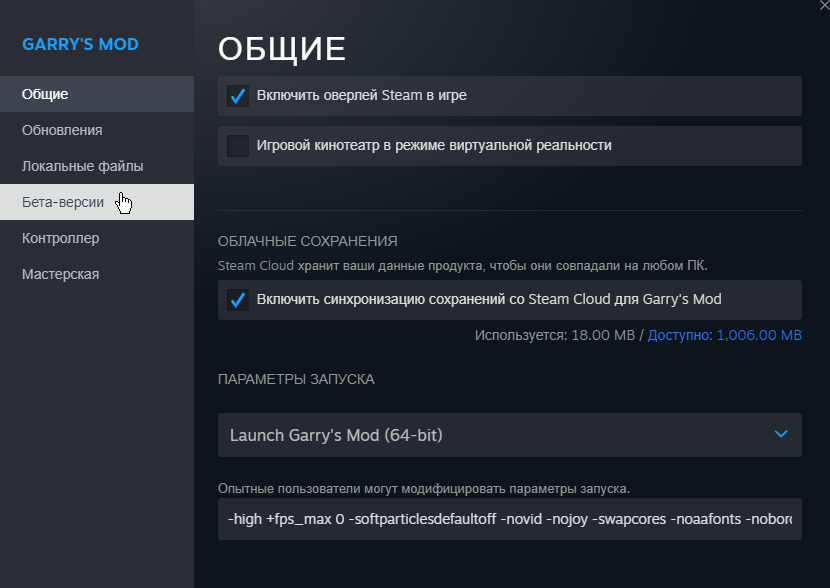Click the ОБЩИЕ page heading
The width and height of the screenshot is (830, 588).
click(x=282, y=49)
